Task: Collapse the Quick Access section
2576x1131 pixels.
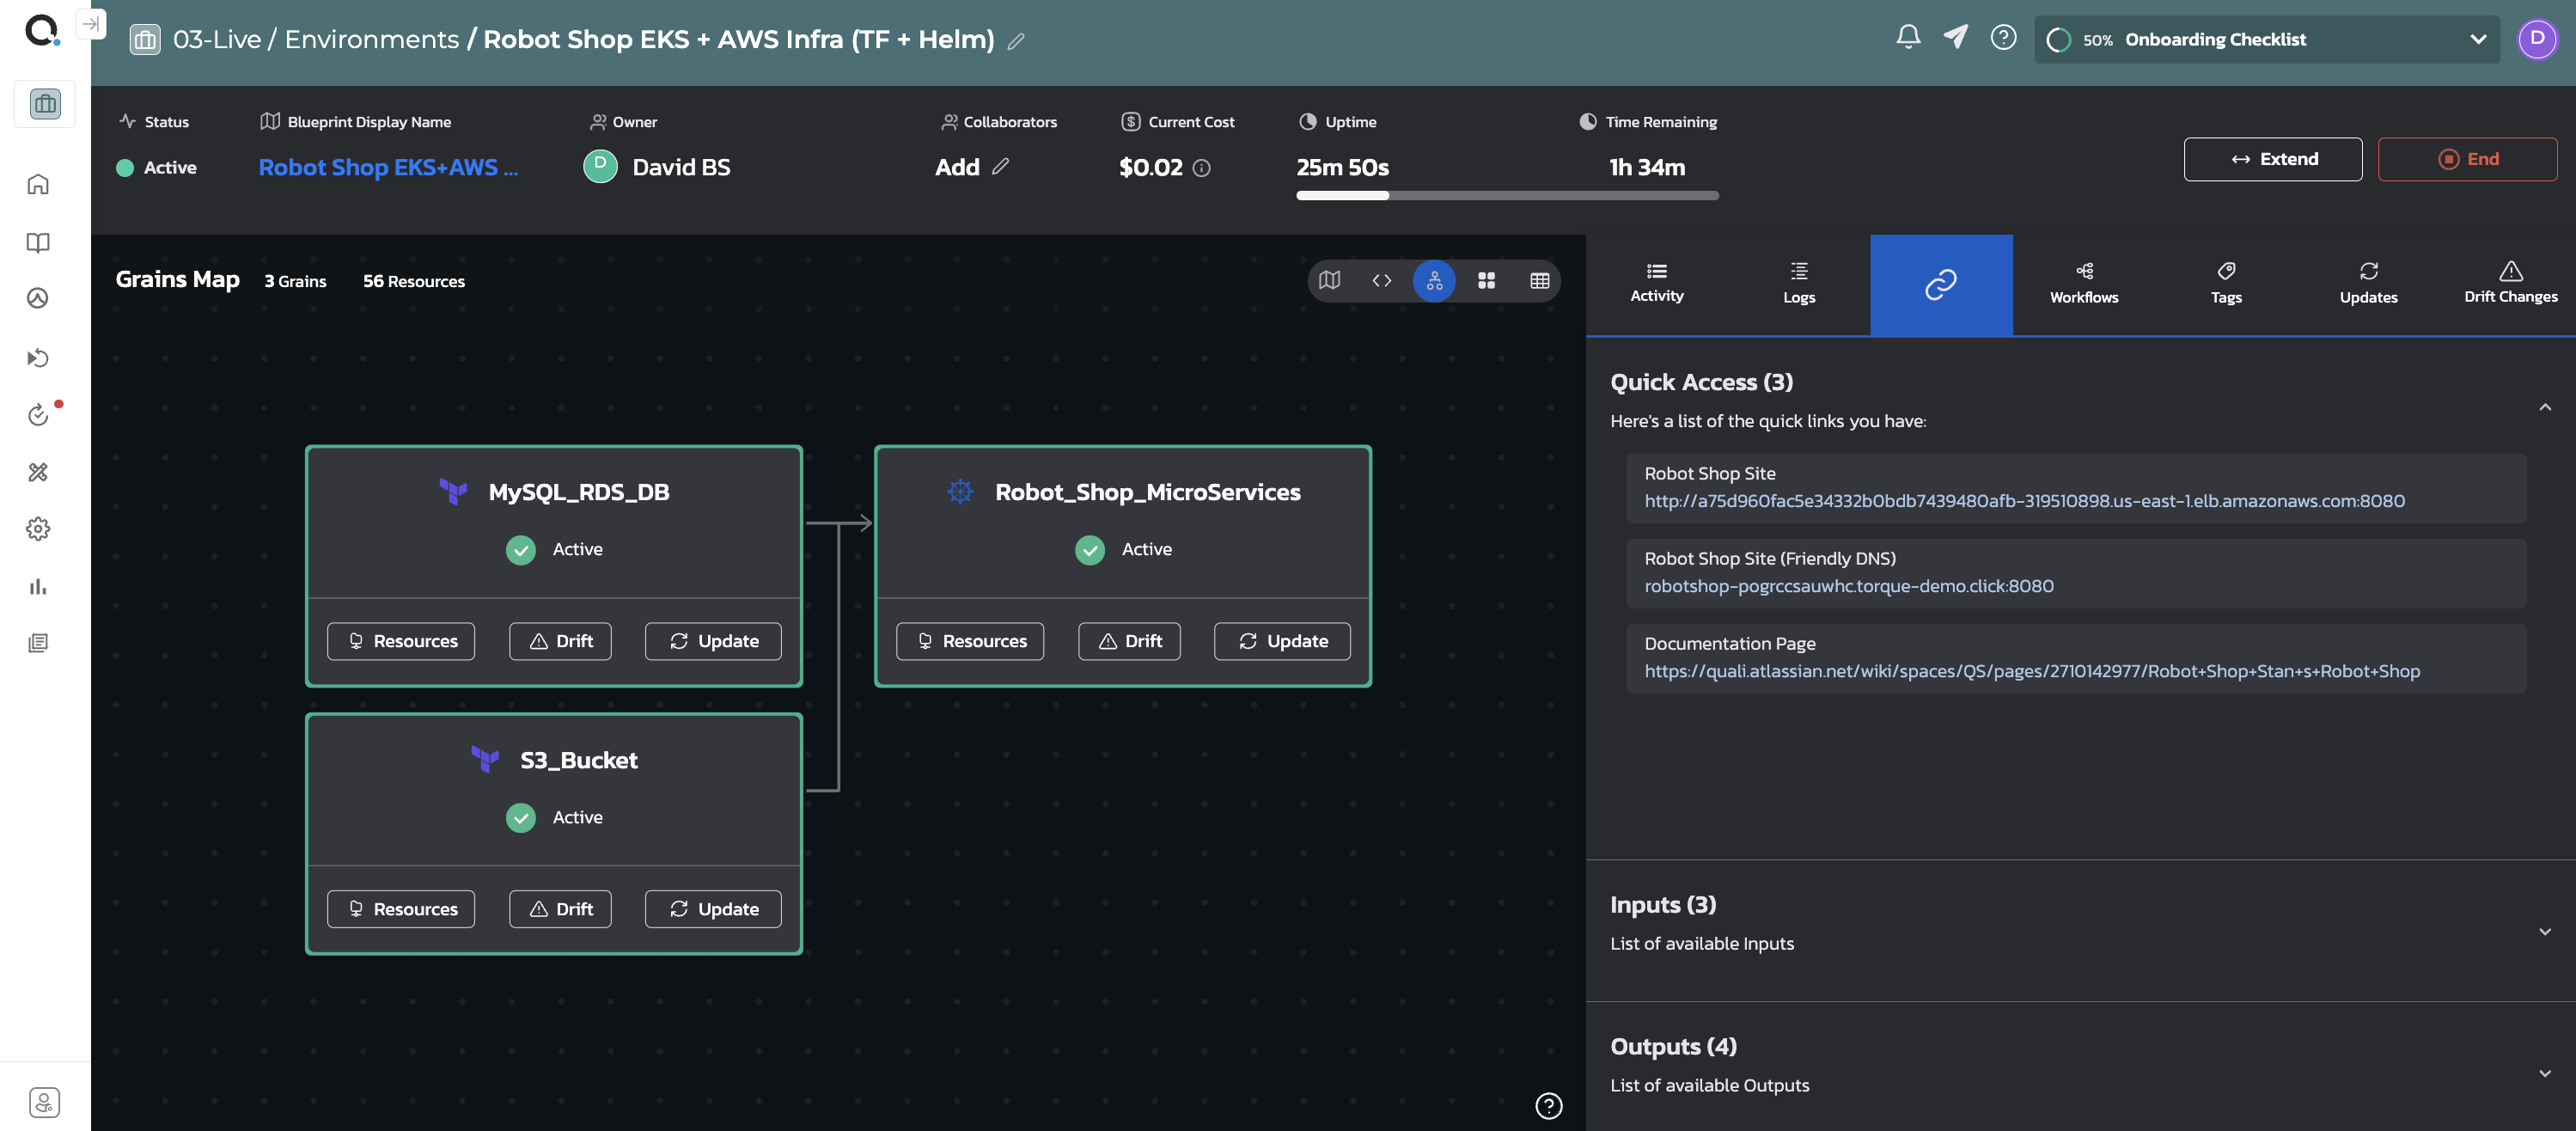Action: [x=2544, y=407]
